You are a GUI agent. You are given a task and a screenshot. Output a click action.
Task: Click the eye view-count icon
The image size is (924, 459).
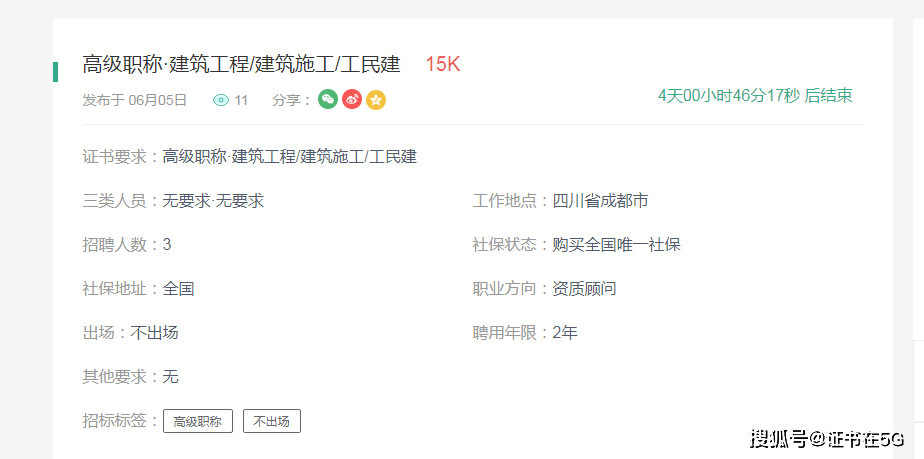click(x=221, y=100)
